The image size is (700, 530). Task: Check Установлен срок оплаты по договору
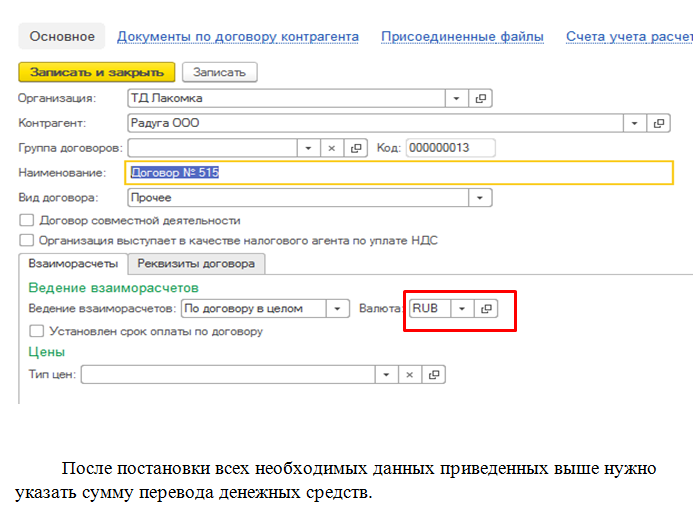(x=37, y=331)
